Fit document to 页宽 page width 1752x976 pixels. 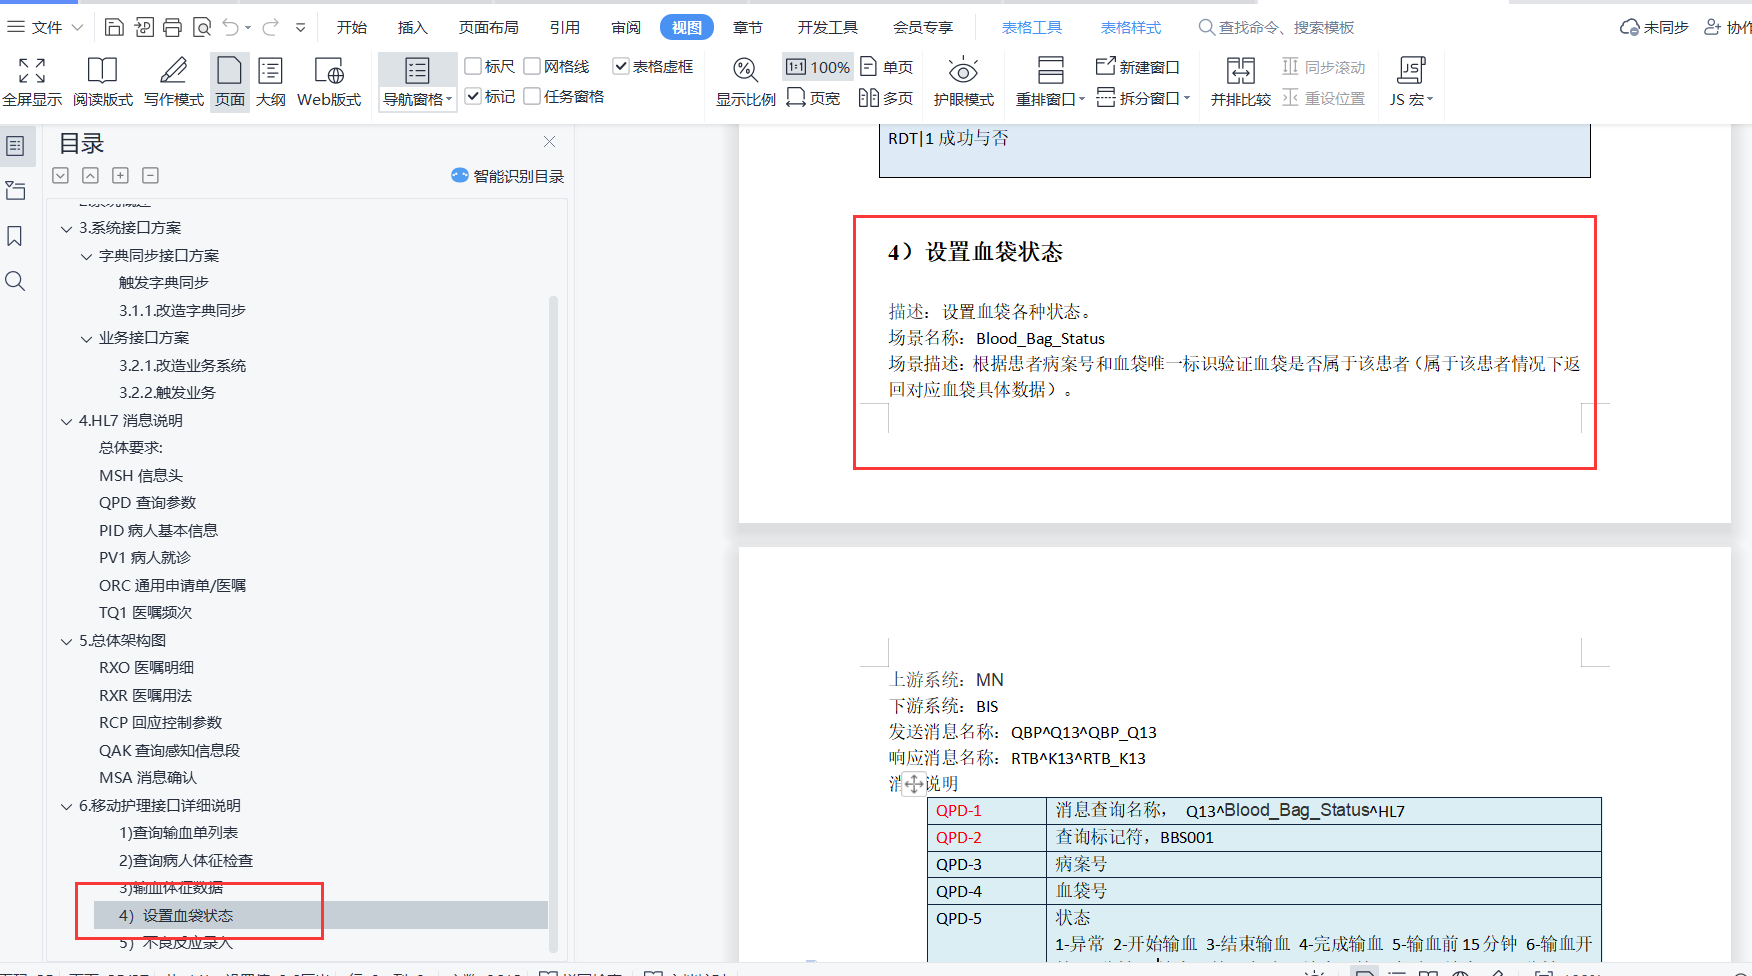tap(814, 97)
